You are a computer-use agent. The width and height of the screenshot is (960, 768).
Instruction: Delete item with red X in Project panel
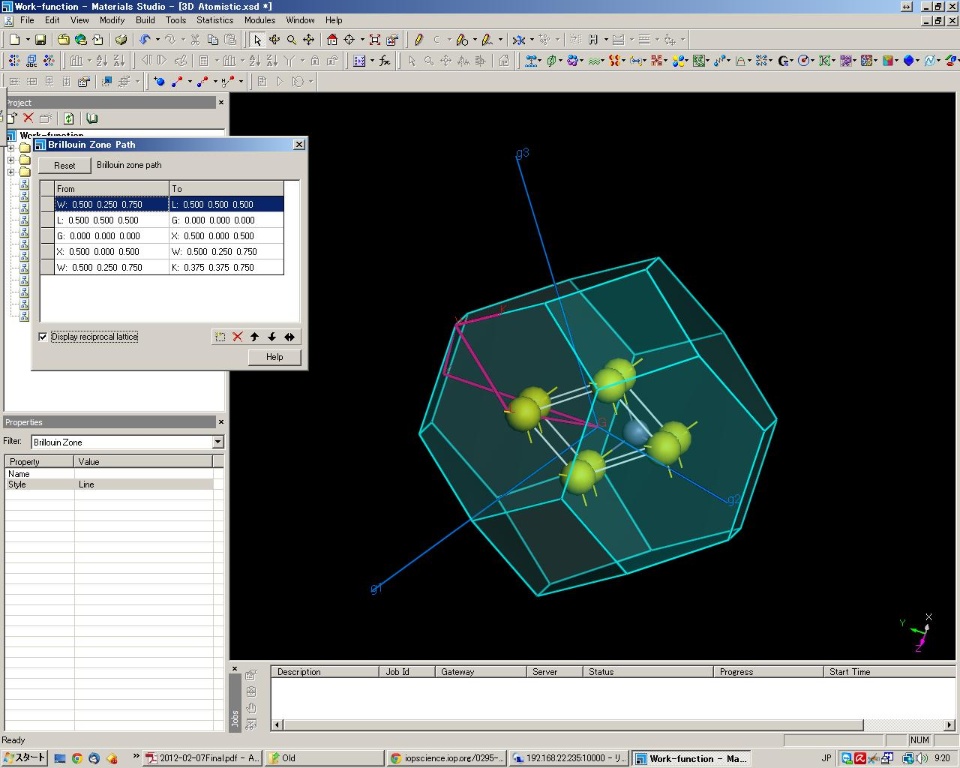[x=28, y=118]
